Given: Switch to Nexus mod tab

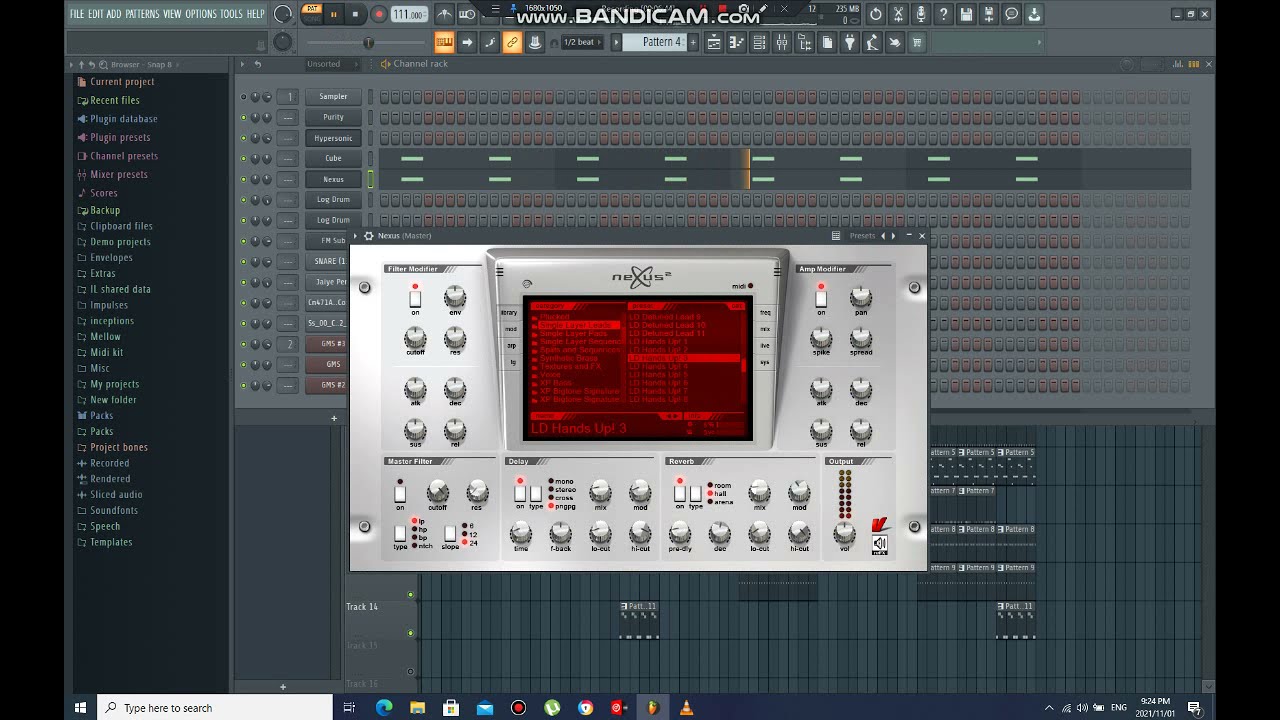Looking at the screenshot, I should pos(510,329).
